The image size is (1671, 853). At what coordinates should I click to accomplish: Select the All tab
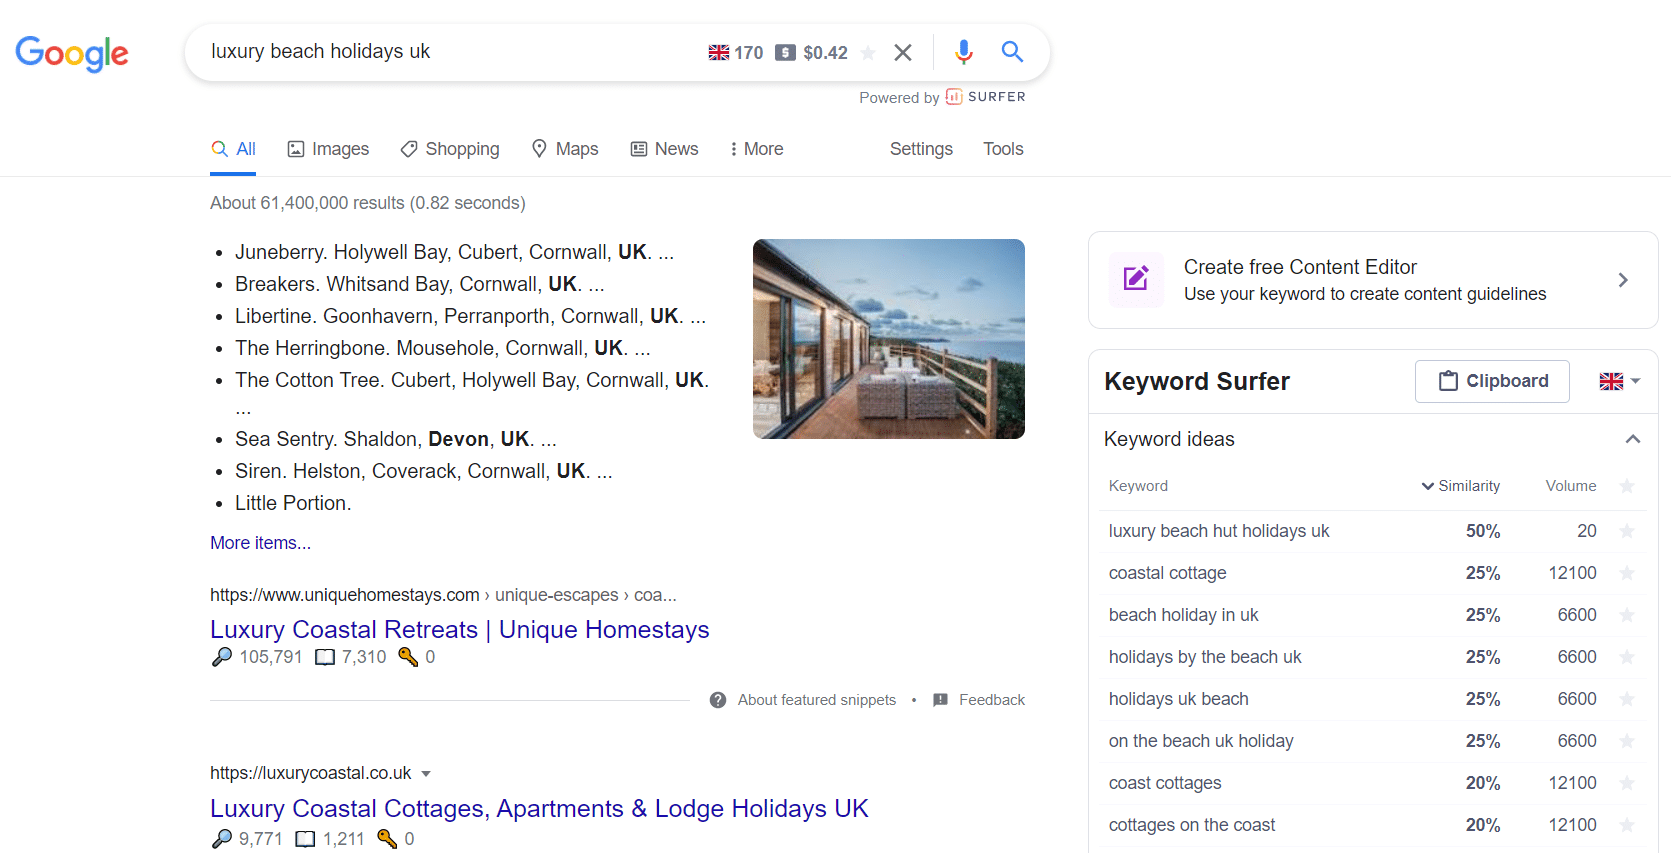coord(233,149)
